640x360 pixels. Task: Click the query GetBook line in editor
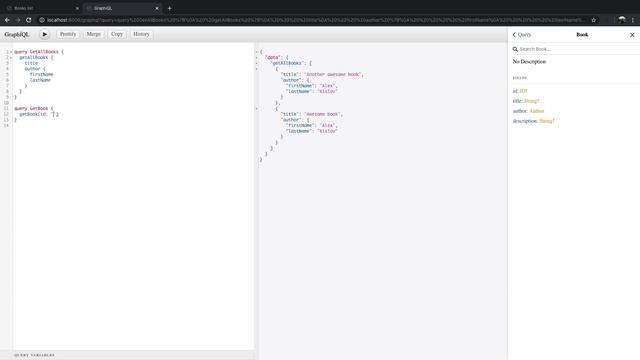(33, 109)
